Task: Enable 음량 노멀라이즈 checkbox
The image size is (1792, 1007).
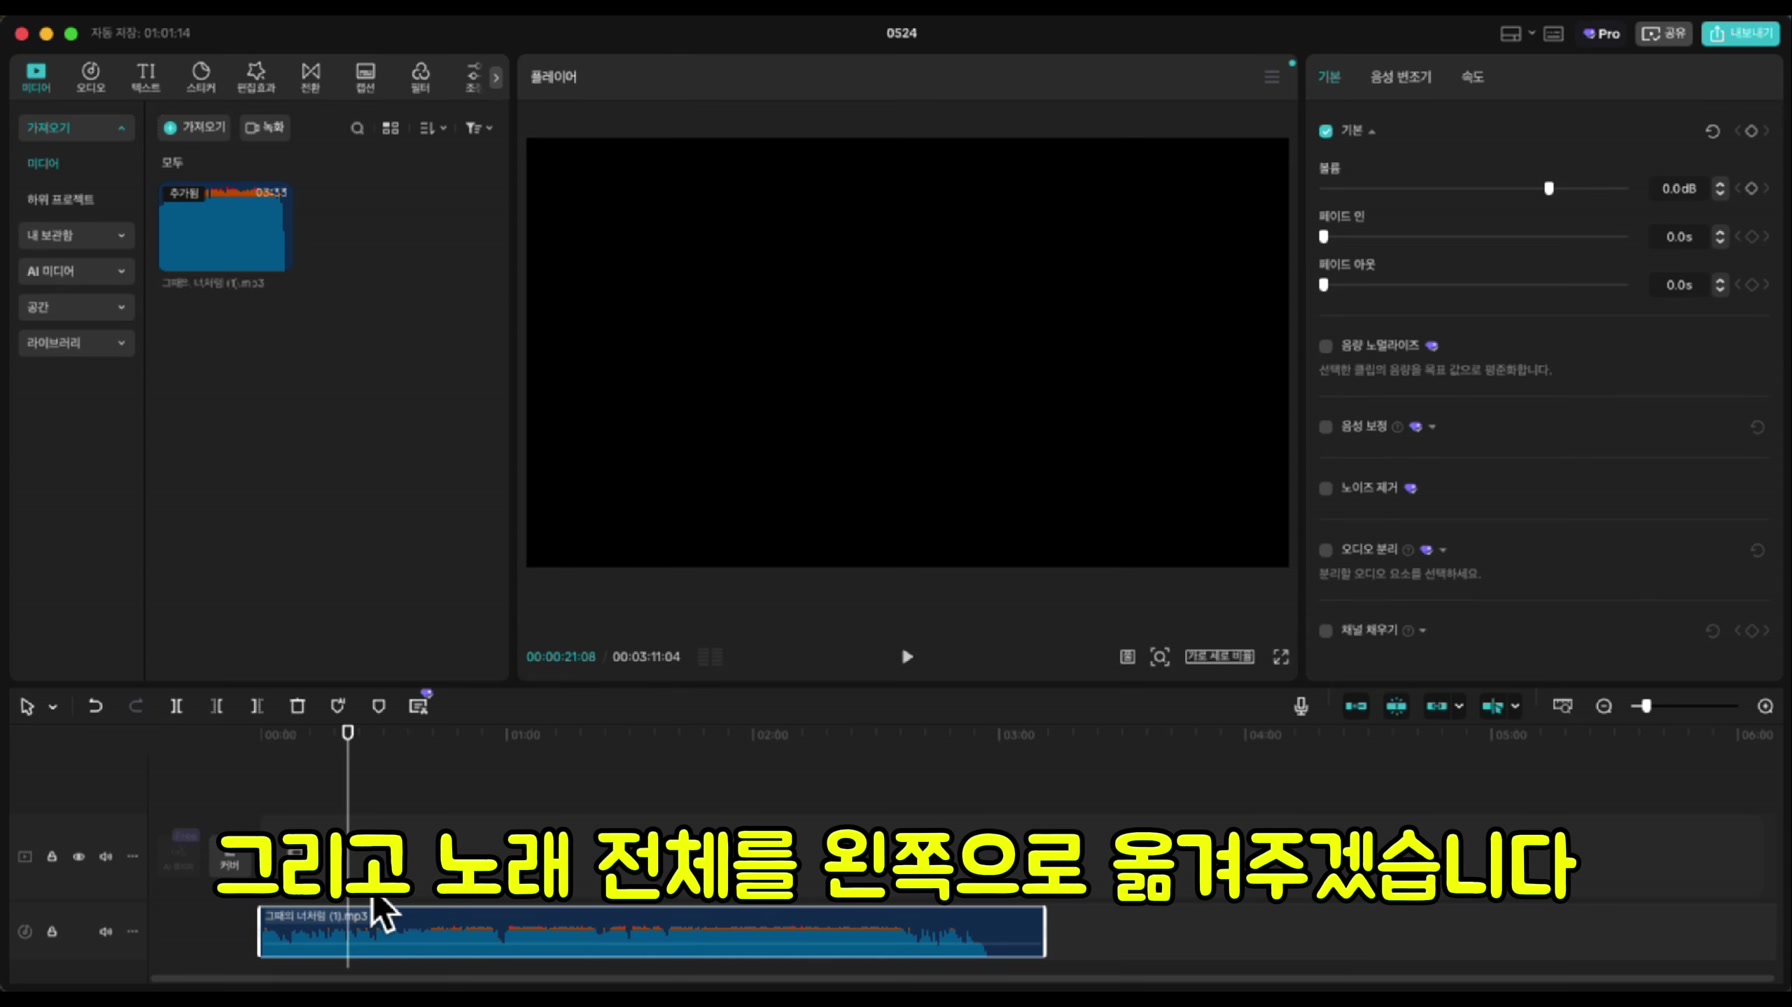Action: pos(1326,346)
